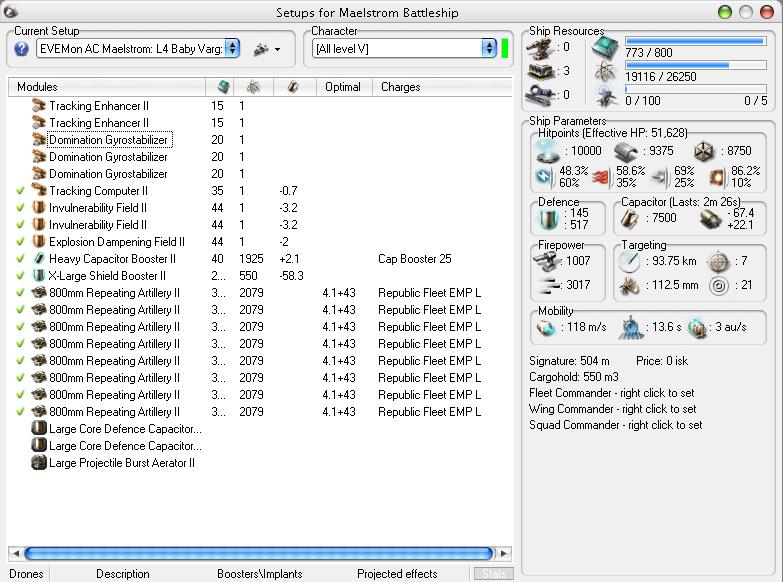
Task: Click the volley damage icon showing 3017
Action: [x=549, y=285]
